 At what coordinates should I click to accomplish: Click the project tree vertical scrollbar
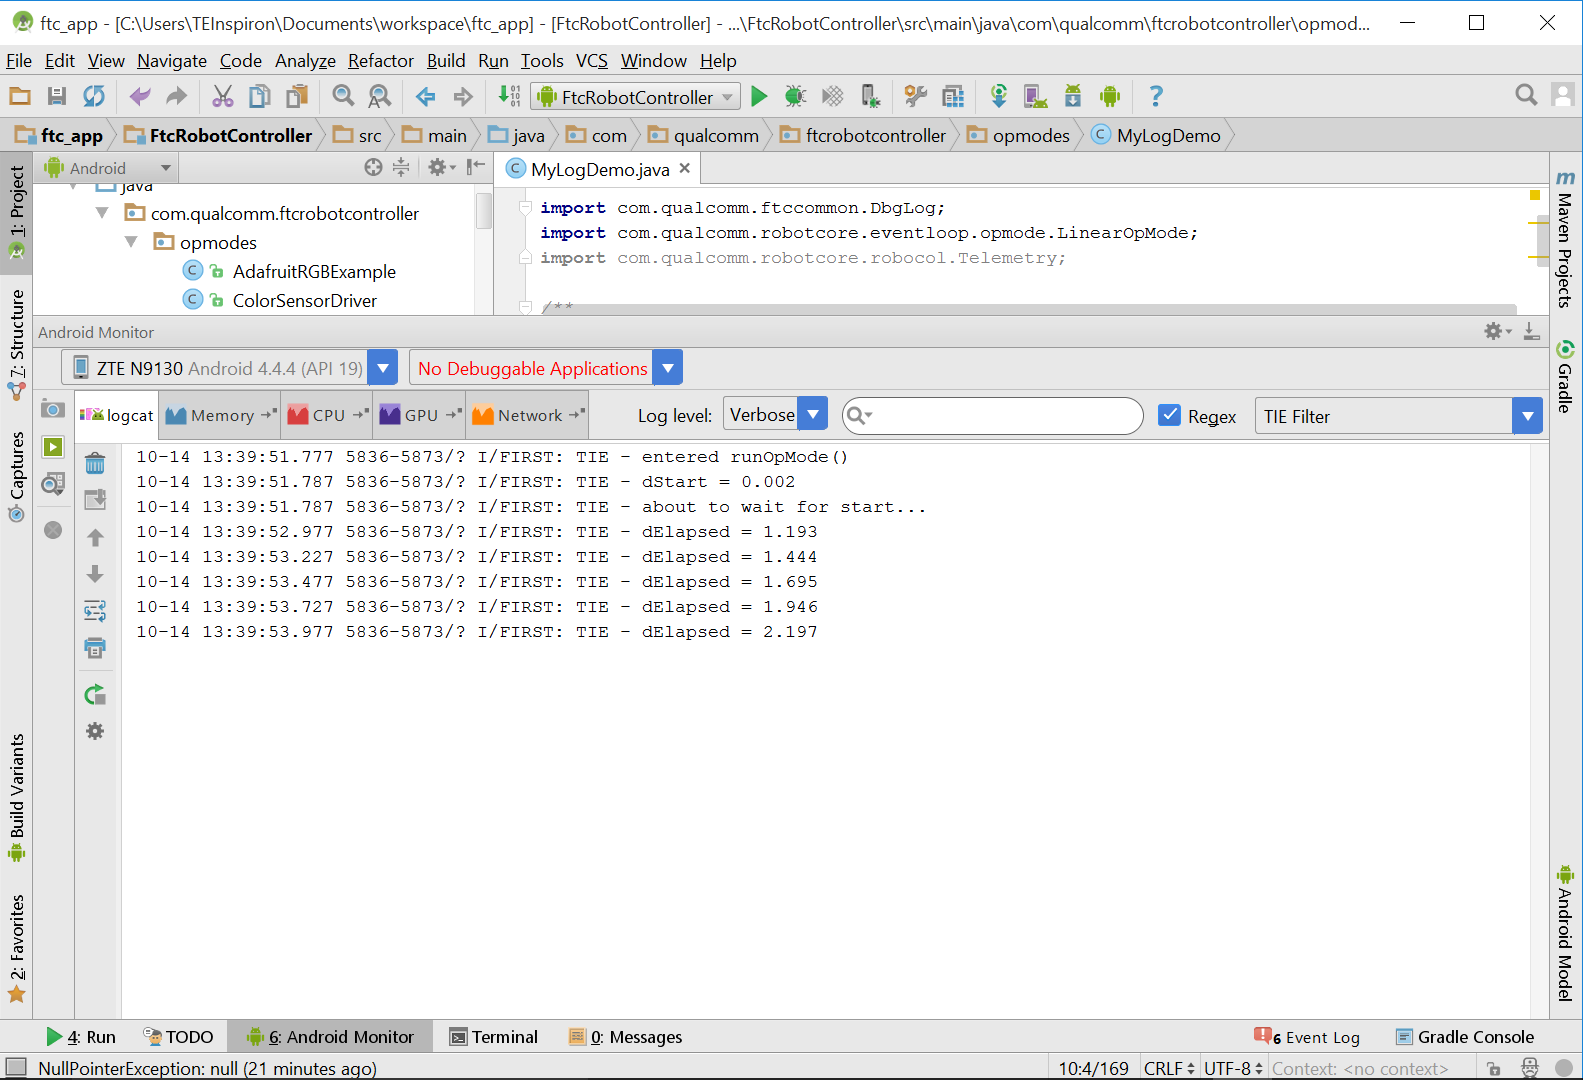pyautogui.click(x=484, y=212)
